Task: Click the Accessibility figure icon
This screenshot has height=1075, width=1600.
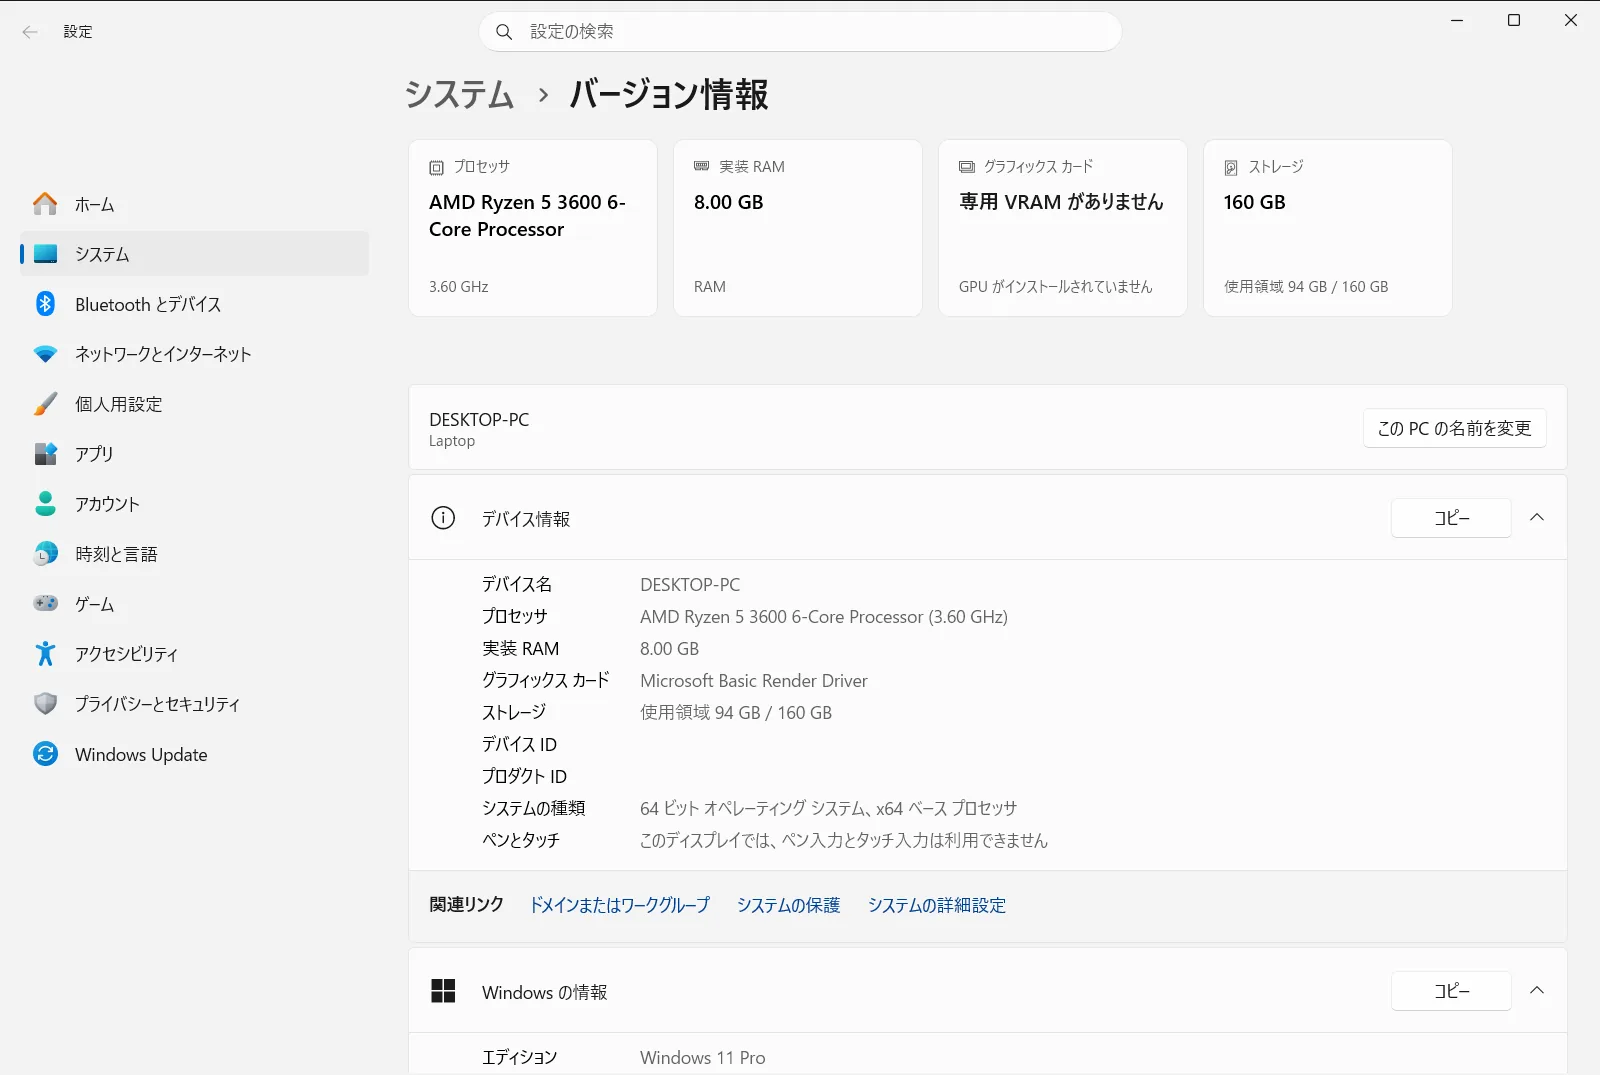Action: [45, 654]
